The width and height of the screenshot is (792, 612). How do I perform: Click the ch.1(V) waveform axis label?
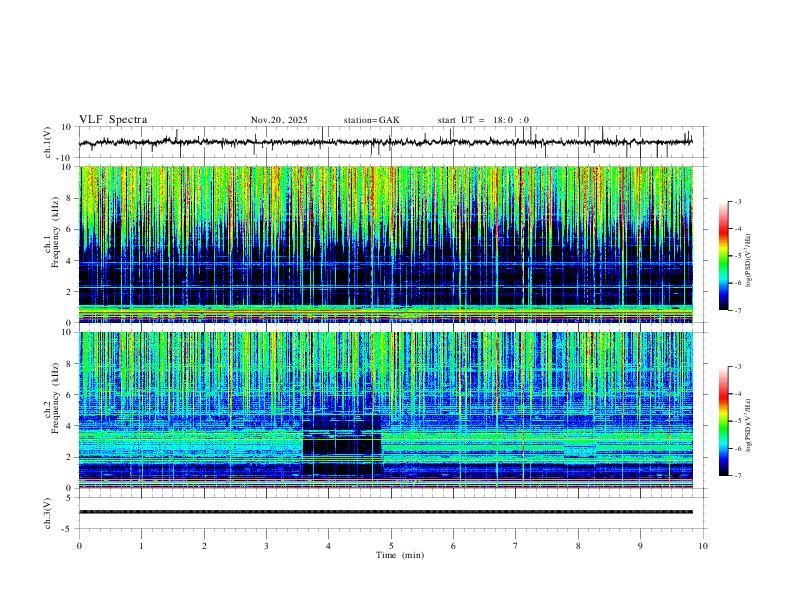pos(48,142)
